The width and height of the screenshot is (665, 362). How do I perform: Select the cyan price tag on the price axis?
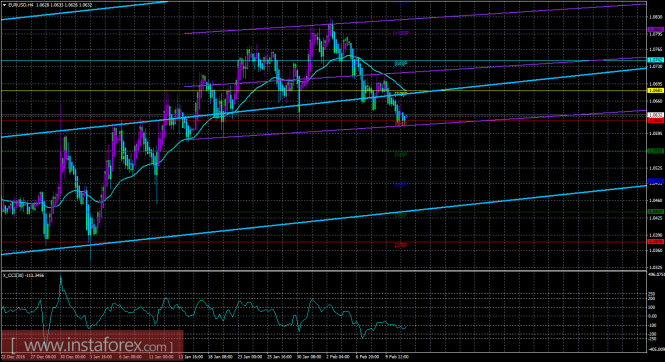[x=655, y=60]
